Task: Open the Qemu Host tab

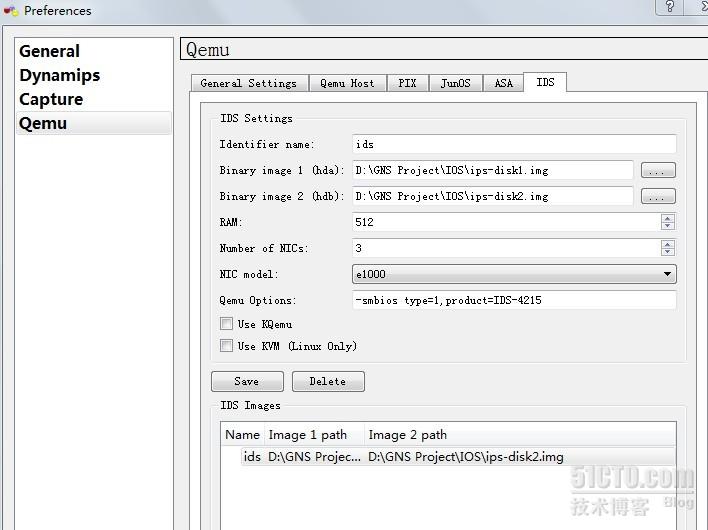Action: coord(347,83)
